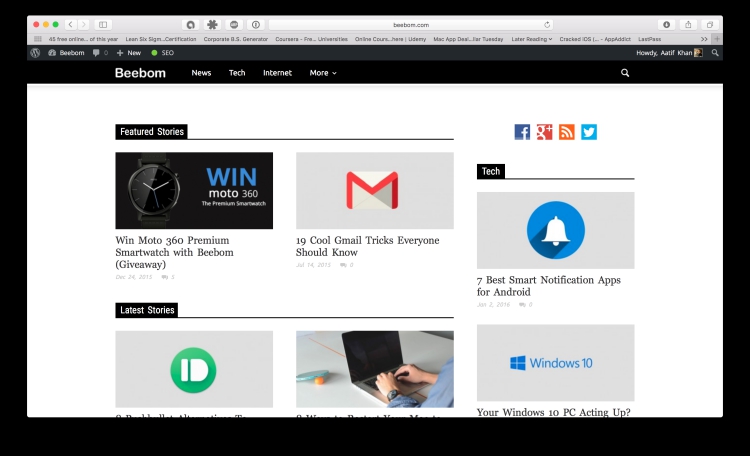Screen dimensions: 750x456
Task: Open the Udemy online courses bookmark
Action: 390,39
